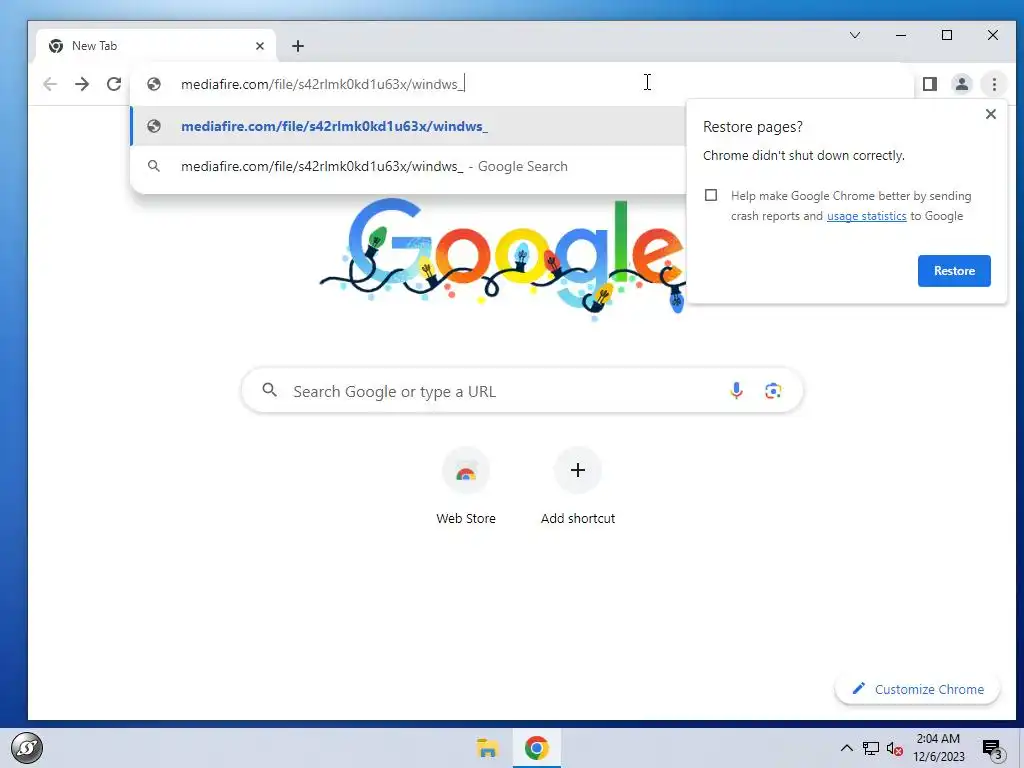Choose the mediafire Google Search suggestion
The height and width of the screenshot is (768, 1024).
[408, 167]
